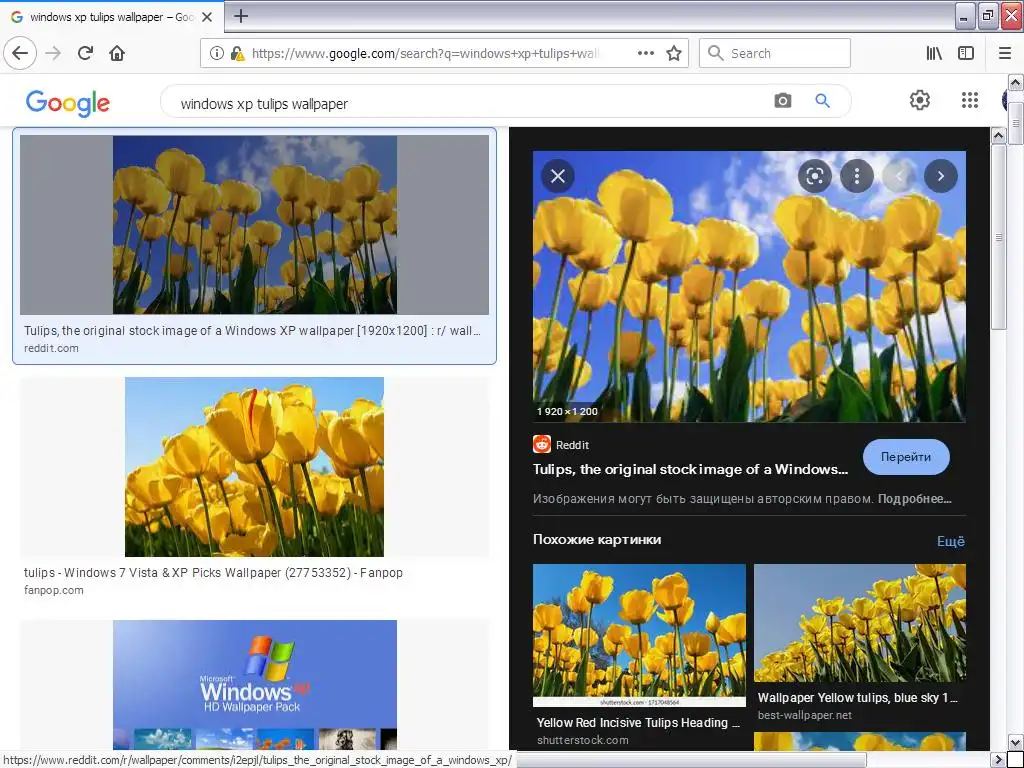Click the Google search query field
The image size is (1024, 768).
457,103
